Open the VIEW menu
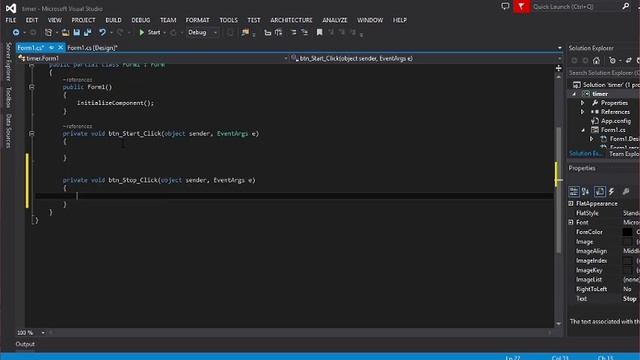This screenshot has height=360, width=640. click(54, 20)
